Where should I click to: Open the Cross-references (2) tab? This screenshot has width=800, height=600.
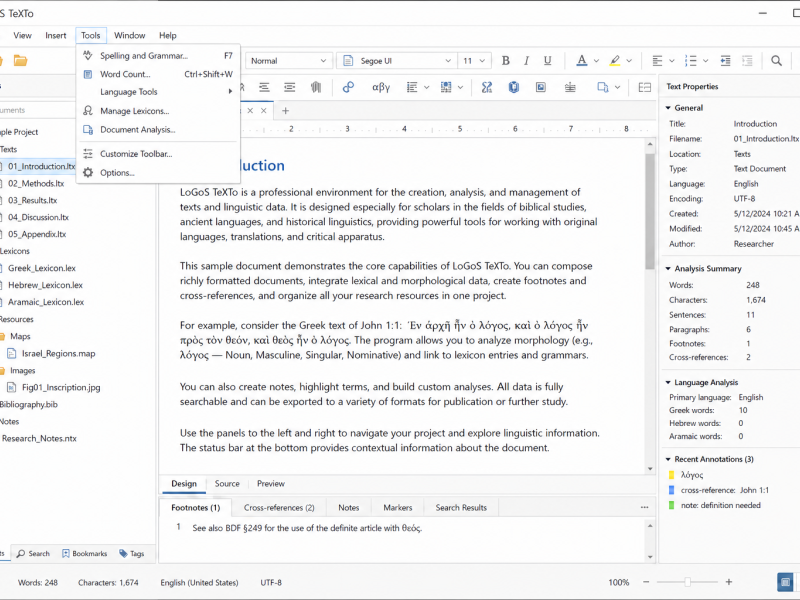click(x=279, y=508)
